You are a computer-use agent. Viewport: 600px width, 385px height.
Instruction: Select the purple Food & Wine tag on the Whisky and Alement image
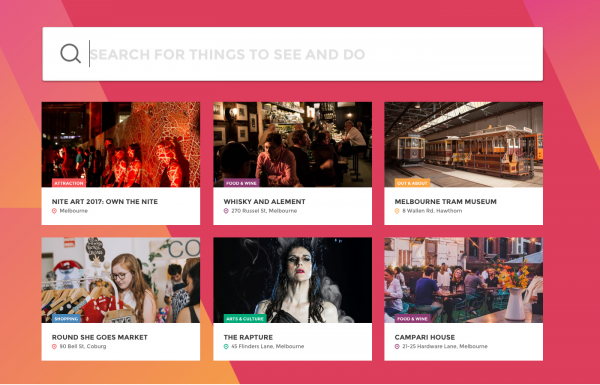pyautogui.click(x=241, y=183)
